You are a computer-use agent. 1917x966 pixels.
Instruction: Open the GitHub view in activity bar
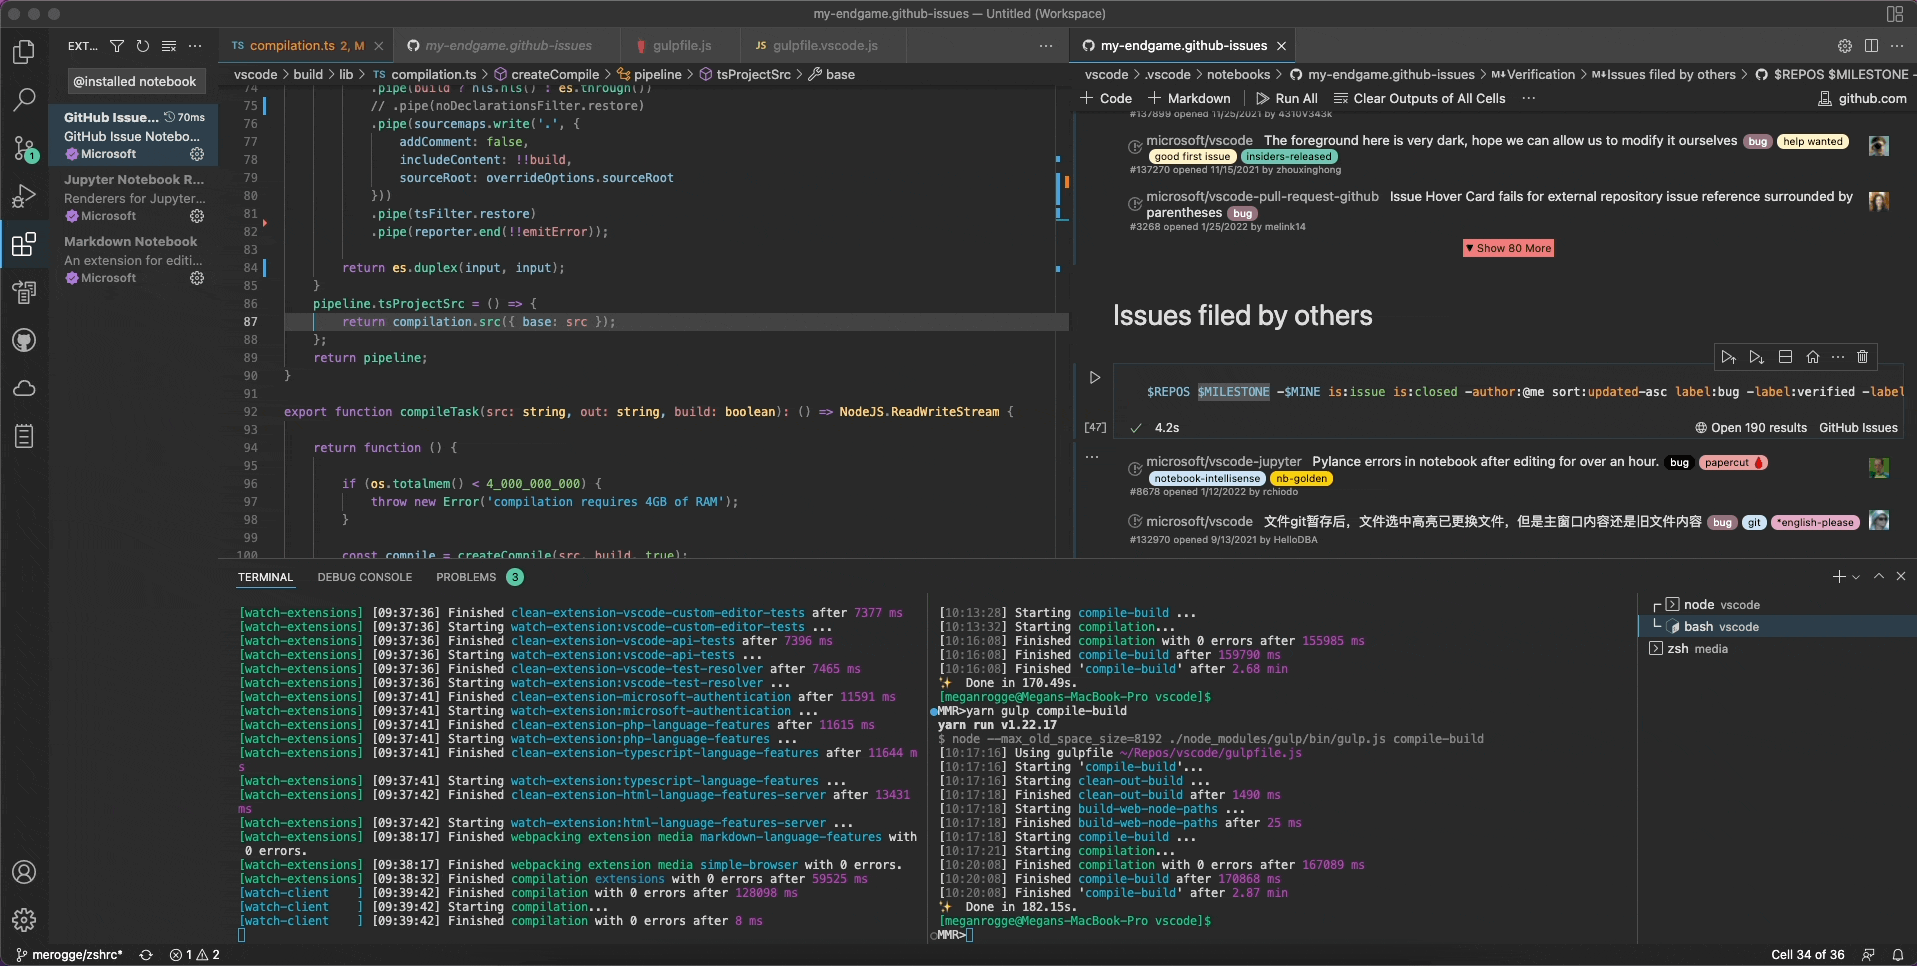coord(24,340)
